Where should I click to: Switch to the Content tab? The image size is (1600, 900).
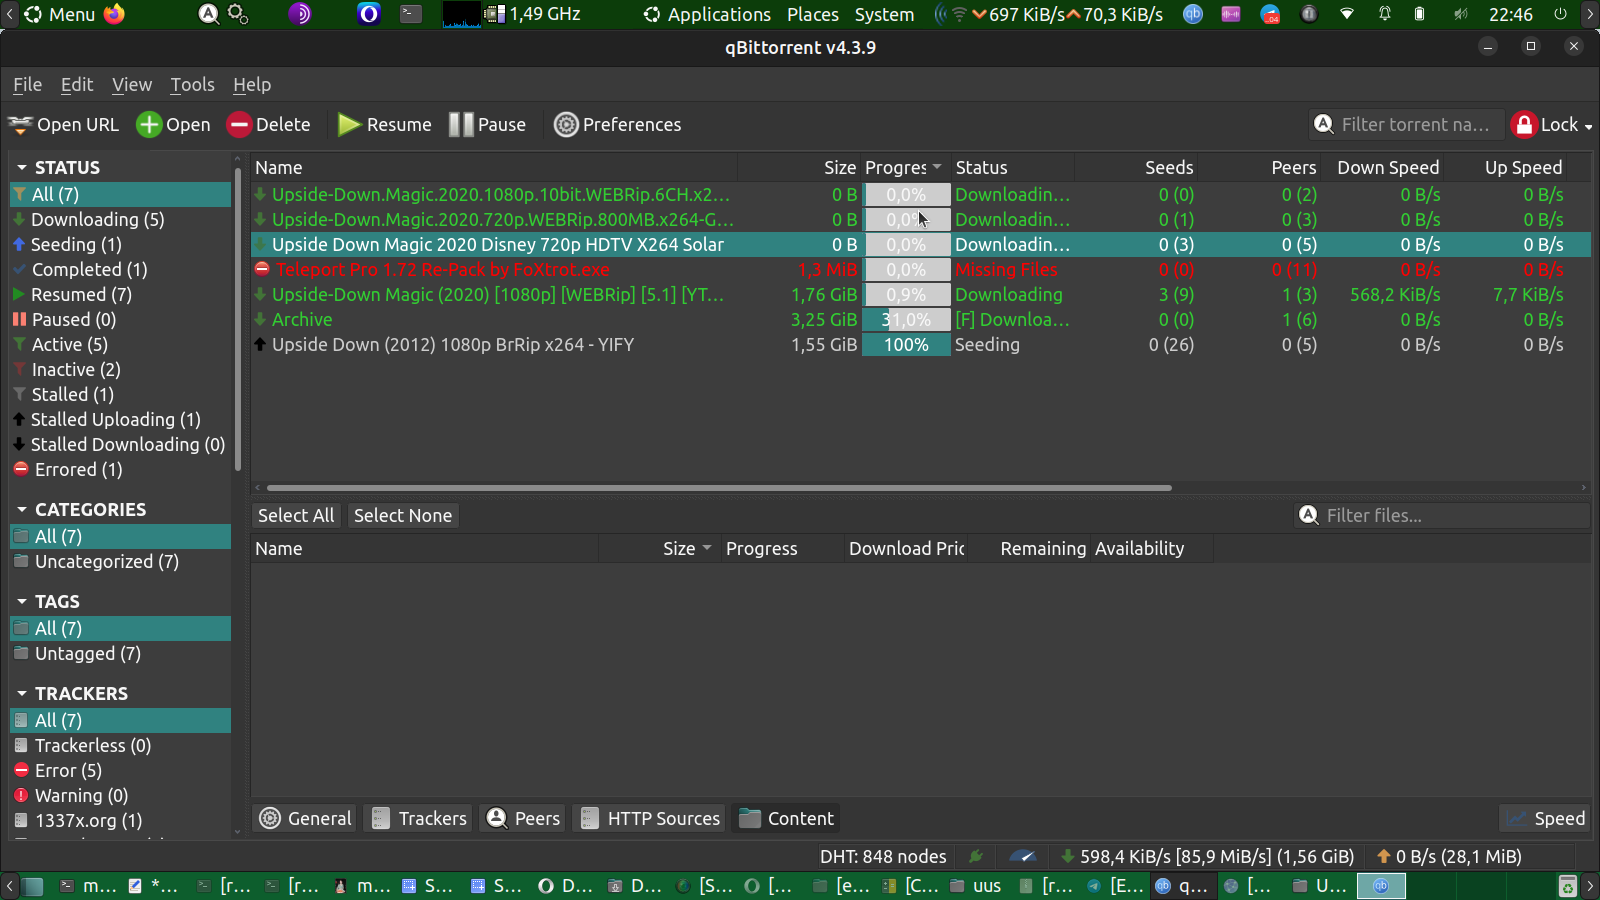tap(786, 819)
